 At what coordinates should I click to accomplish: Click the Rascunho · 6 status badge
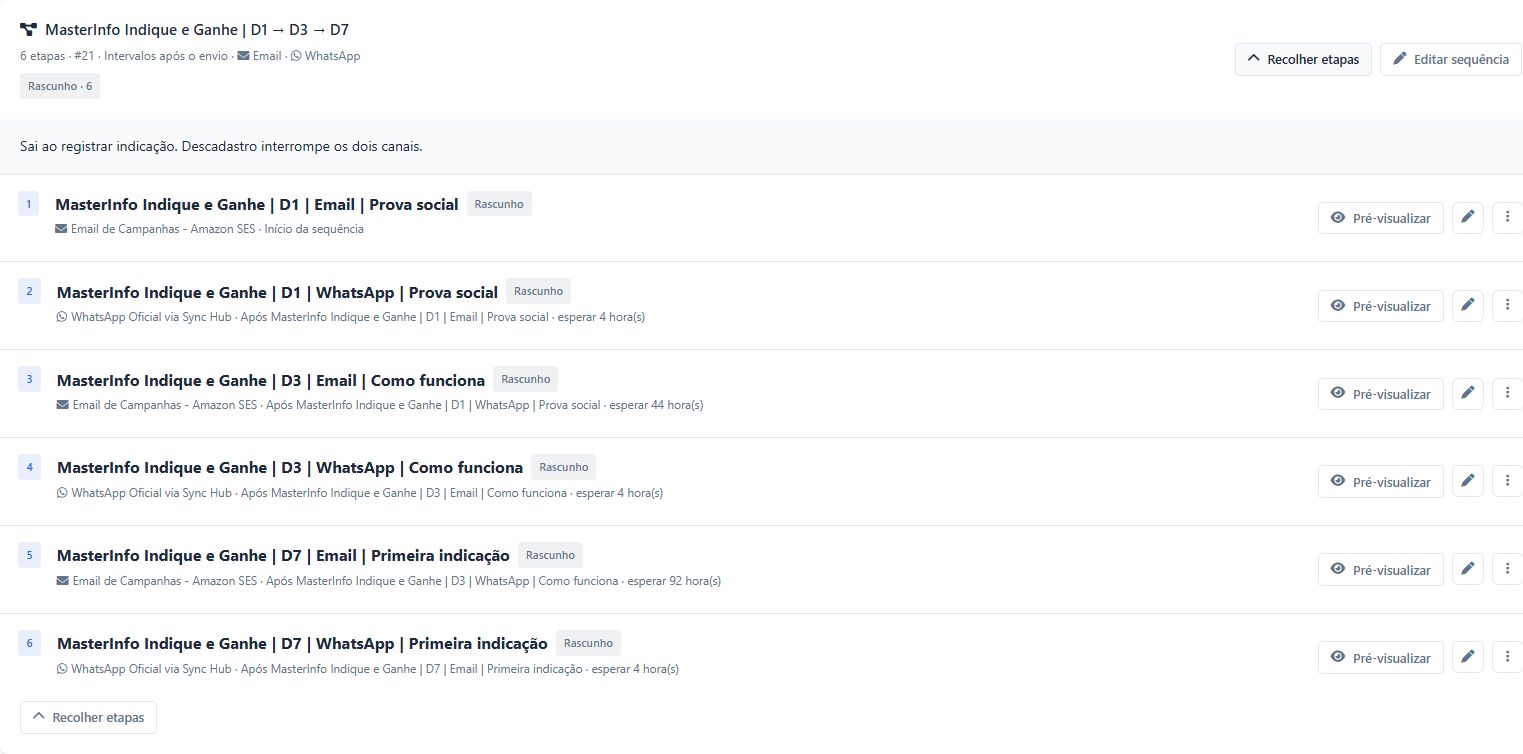[x=60, y=86]
